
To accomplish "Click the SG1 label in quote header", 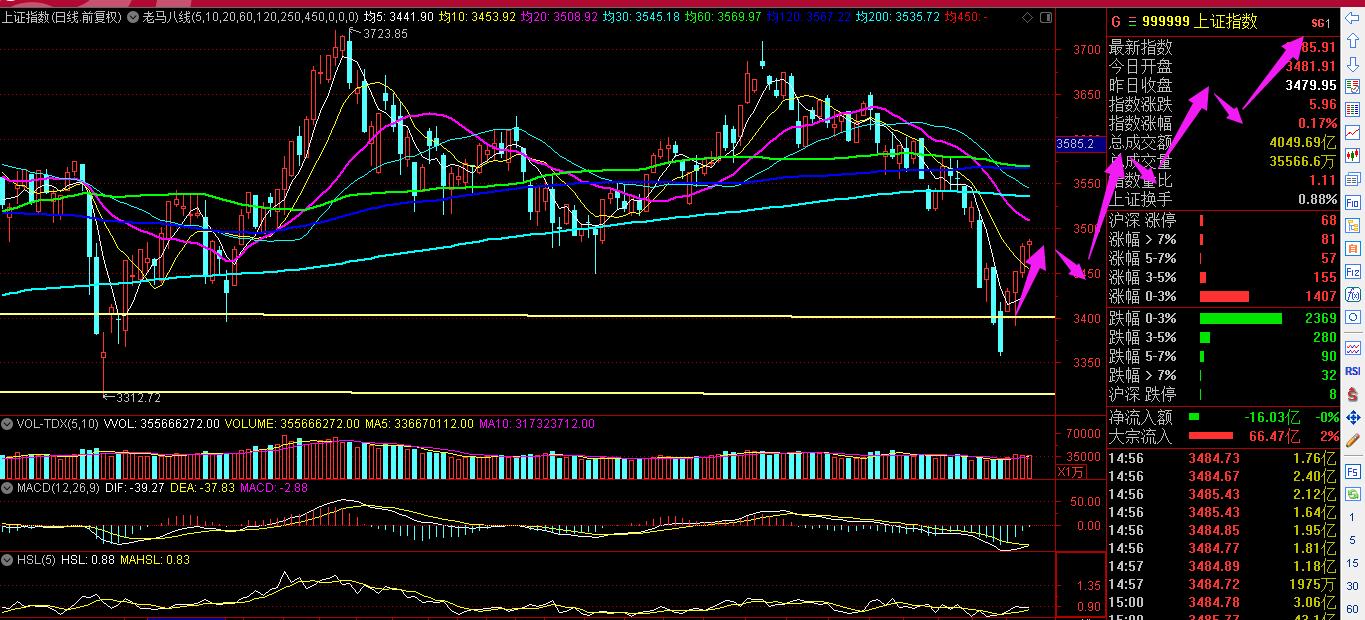I will pyautogui.click(x=1321, y=23).
